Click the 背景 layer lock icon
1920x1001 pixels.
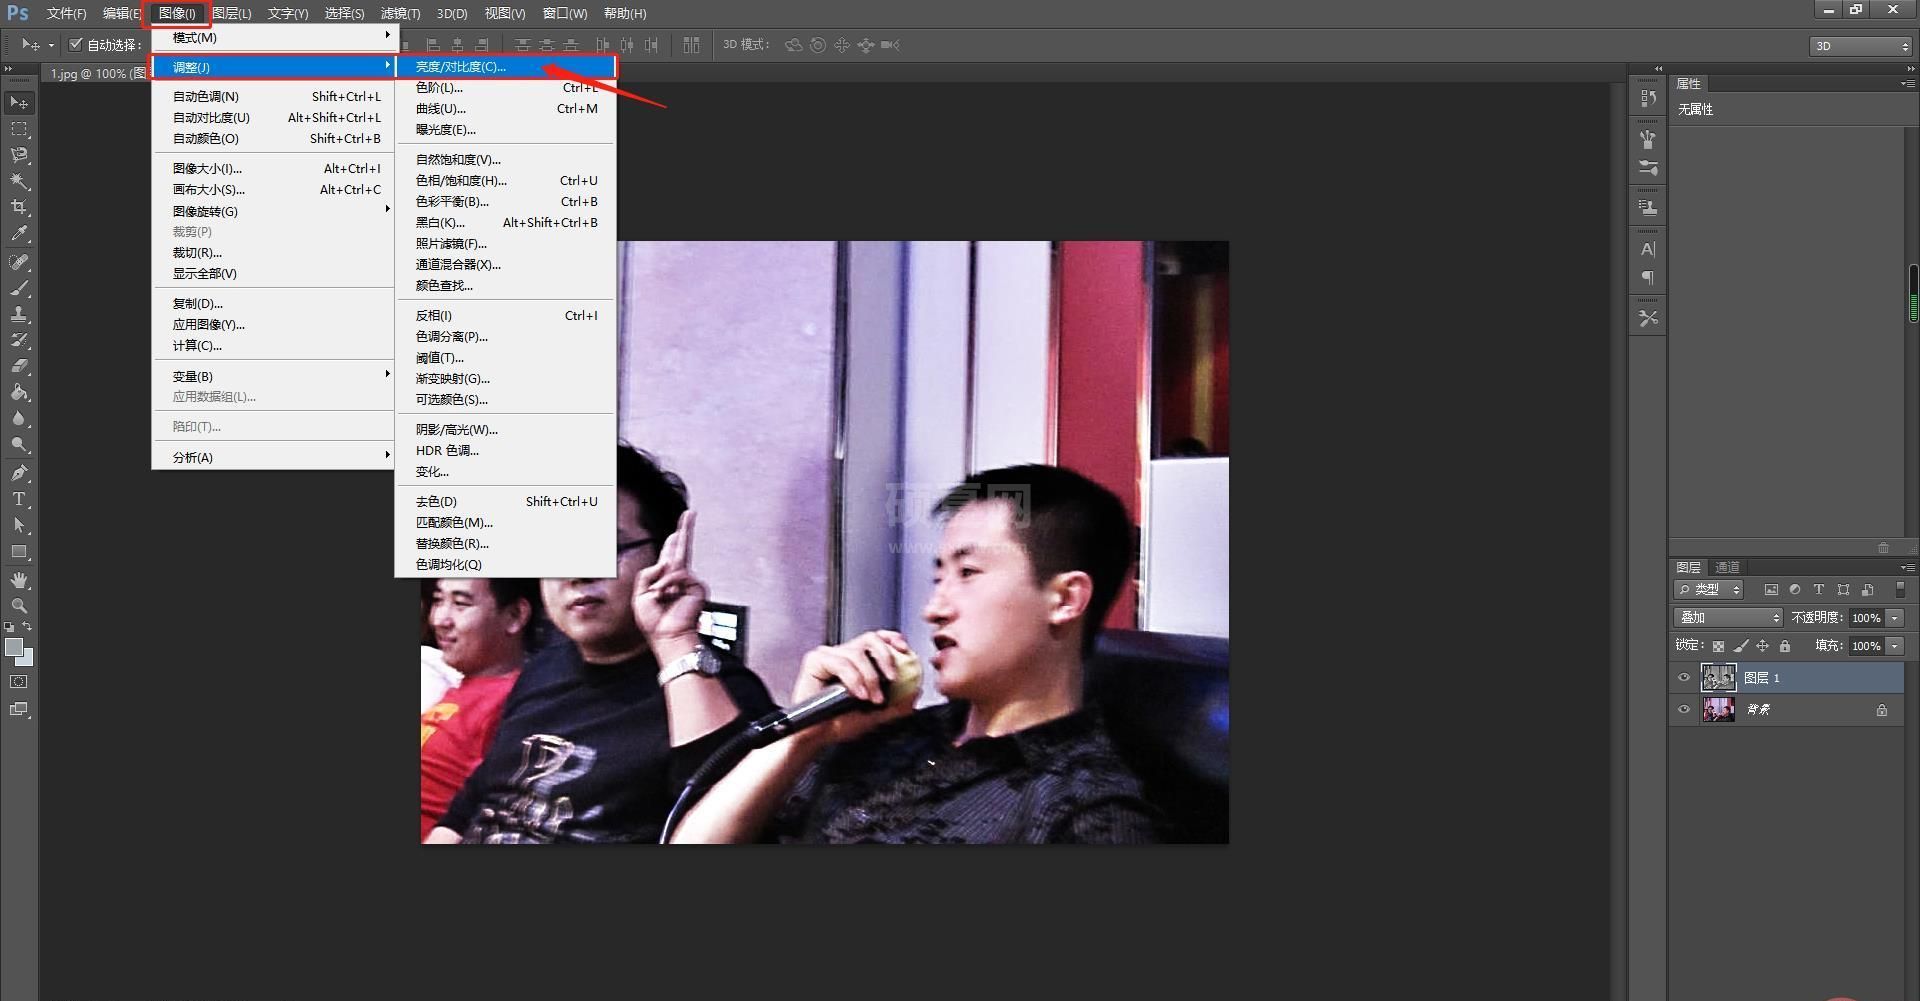pos(1882,710)
